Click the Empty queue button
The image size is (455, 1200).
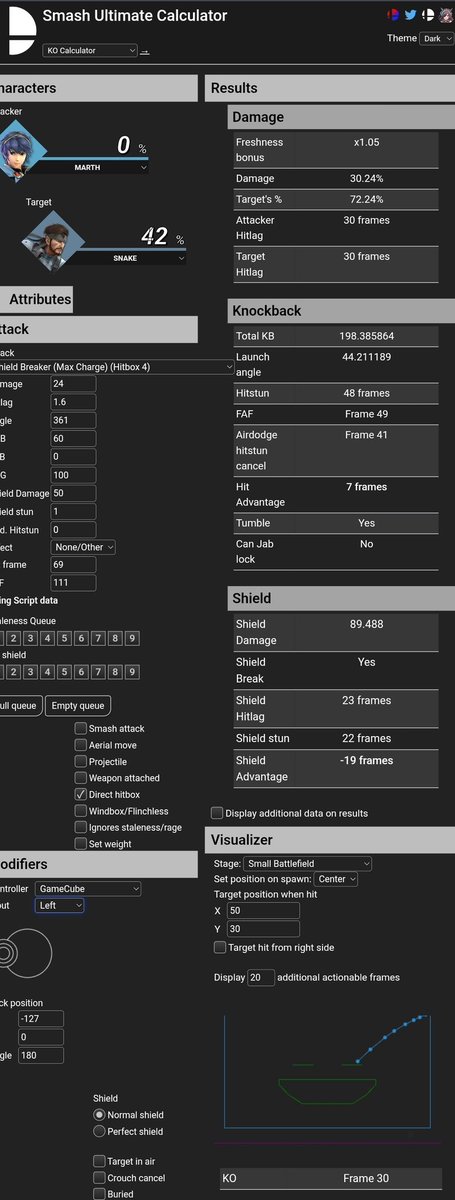[78, 706]
